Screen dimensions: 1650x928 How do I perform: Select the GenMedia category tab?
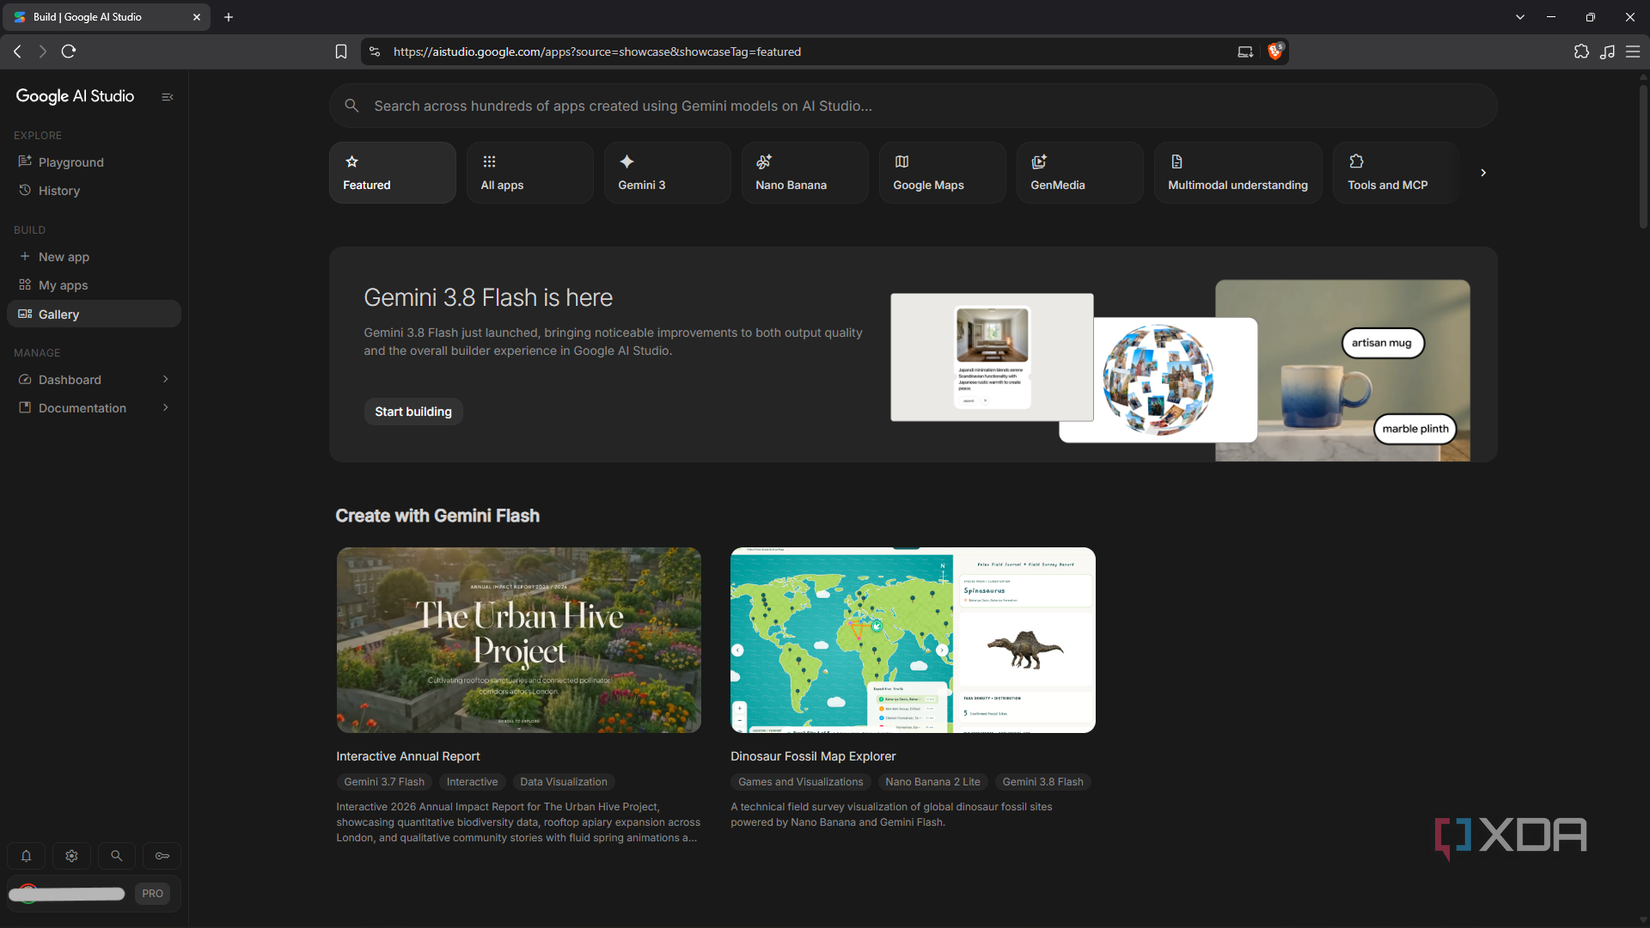pyautogui.click(x=1080, y=173)
